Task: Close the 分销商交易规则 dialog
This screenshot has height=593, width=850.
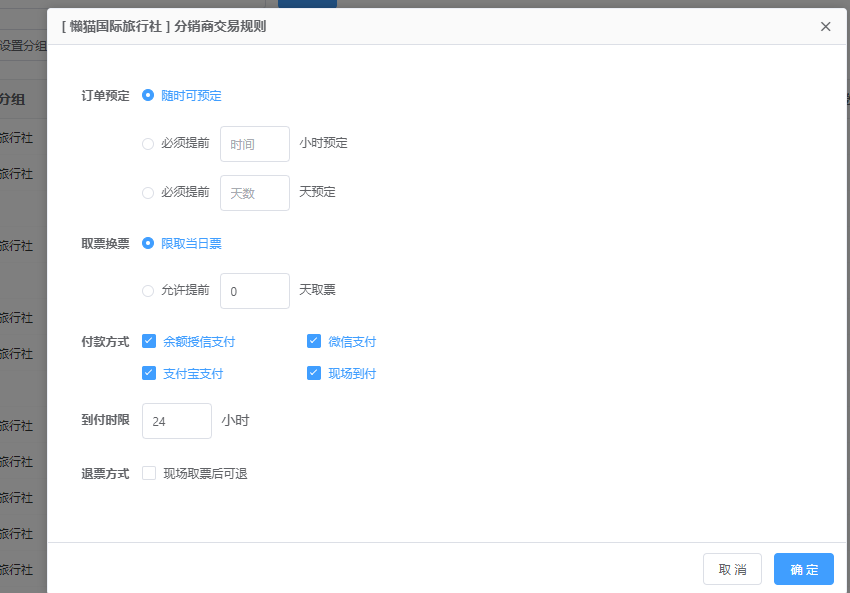Action: pos(825,27)
